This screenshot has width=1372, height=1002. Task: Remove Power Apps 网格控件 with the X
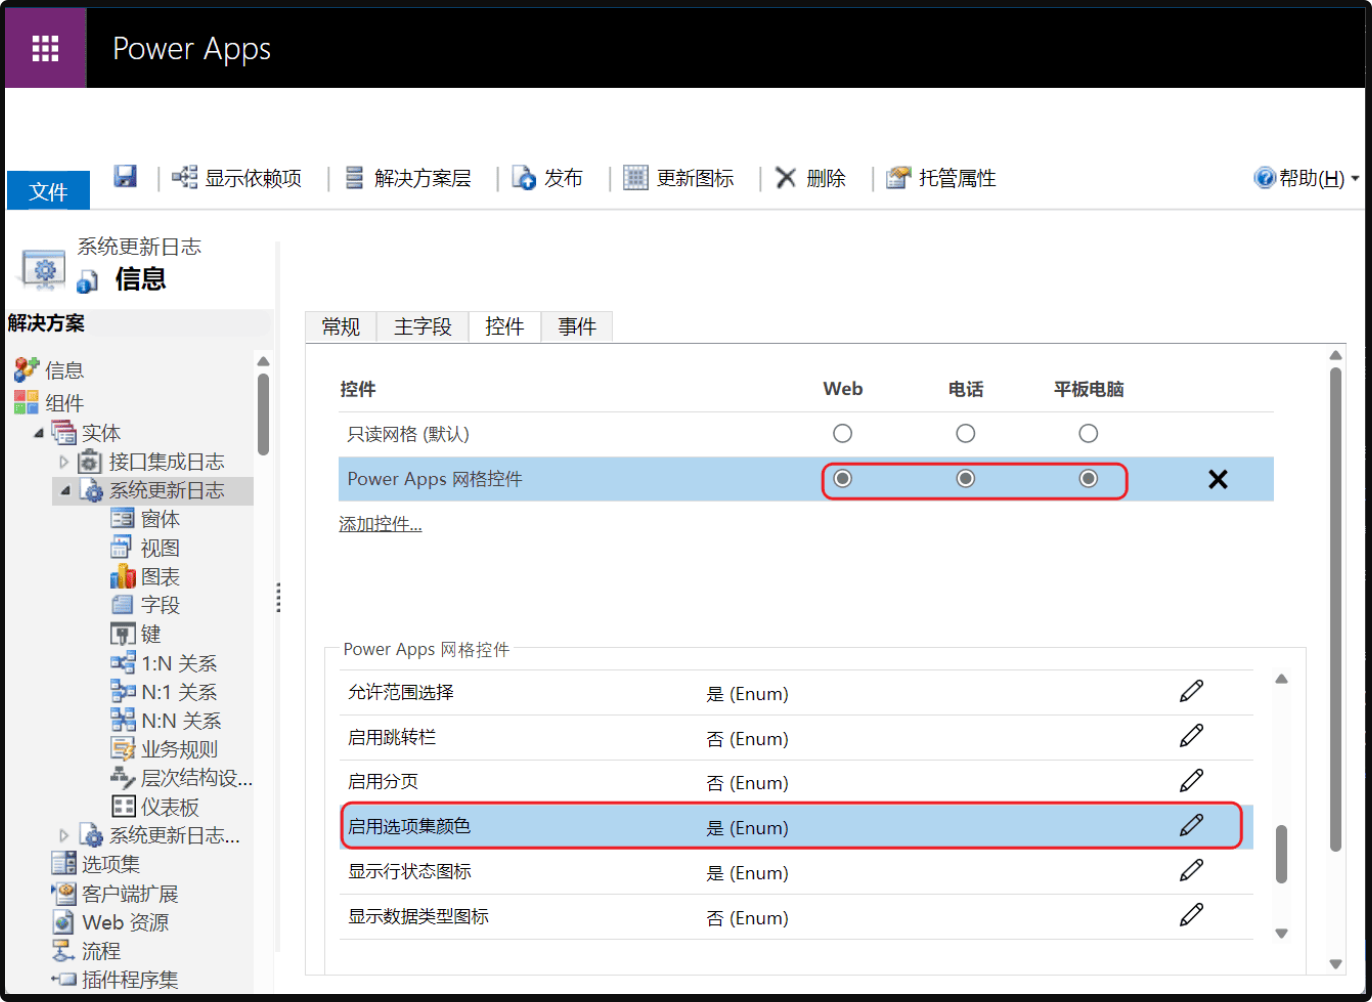coord(1217,480)
